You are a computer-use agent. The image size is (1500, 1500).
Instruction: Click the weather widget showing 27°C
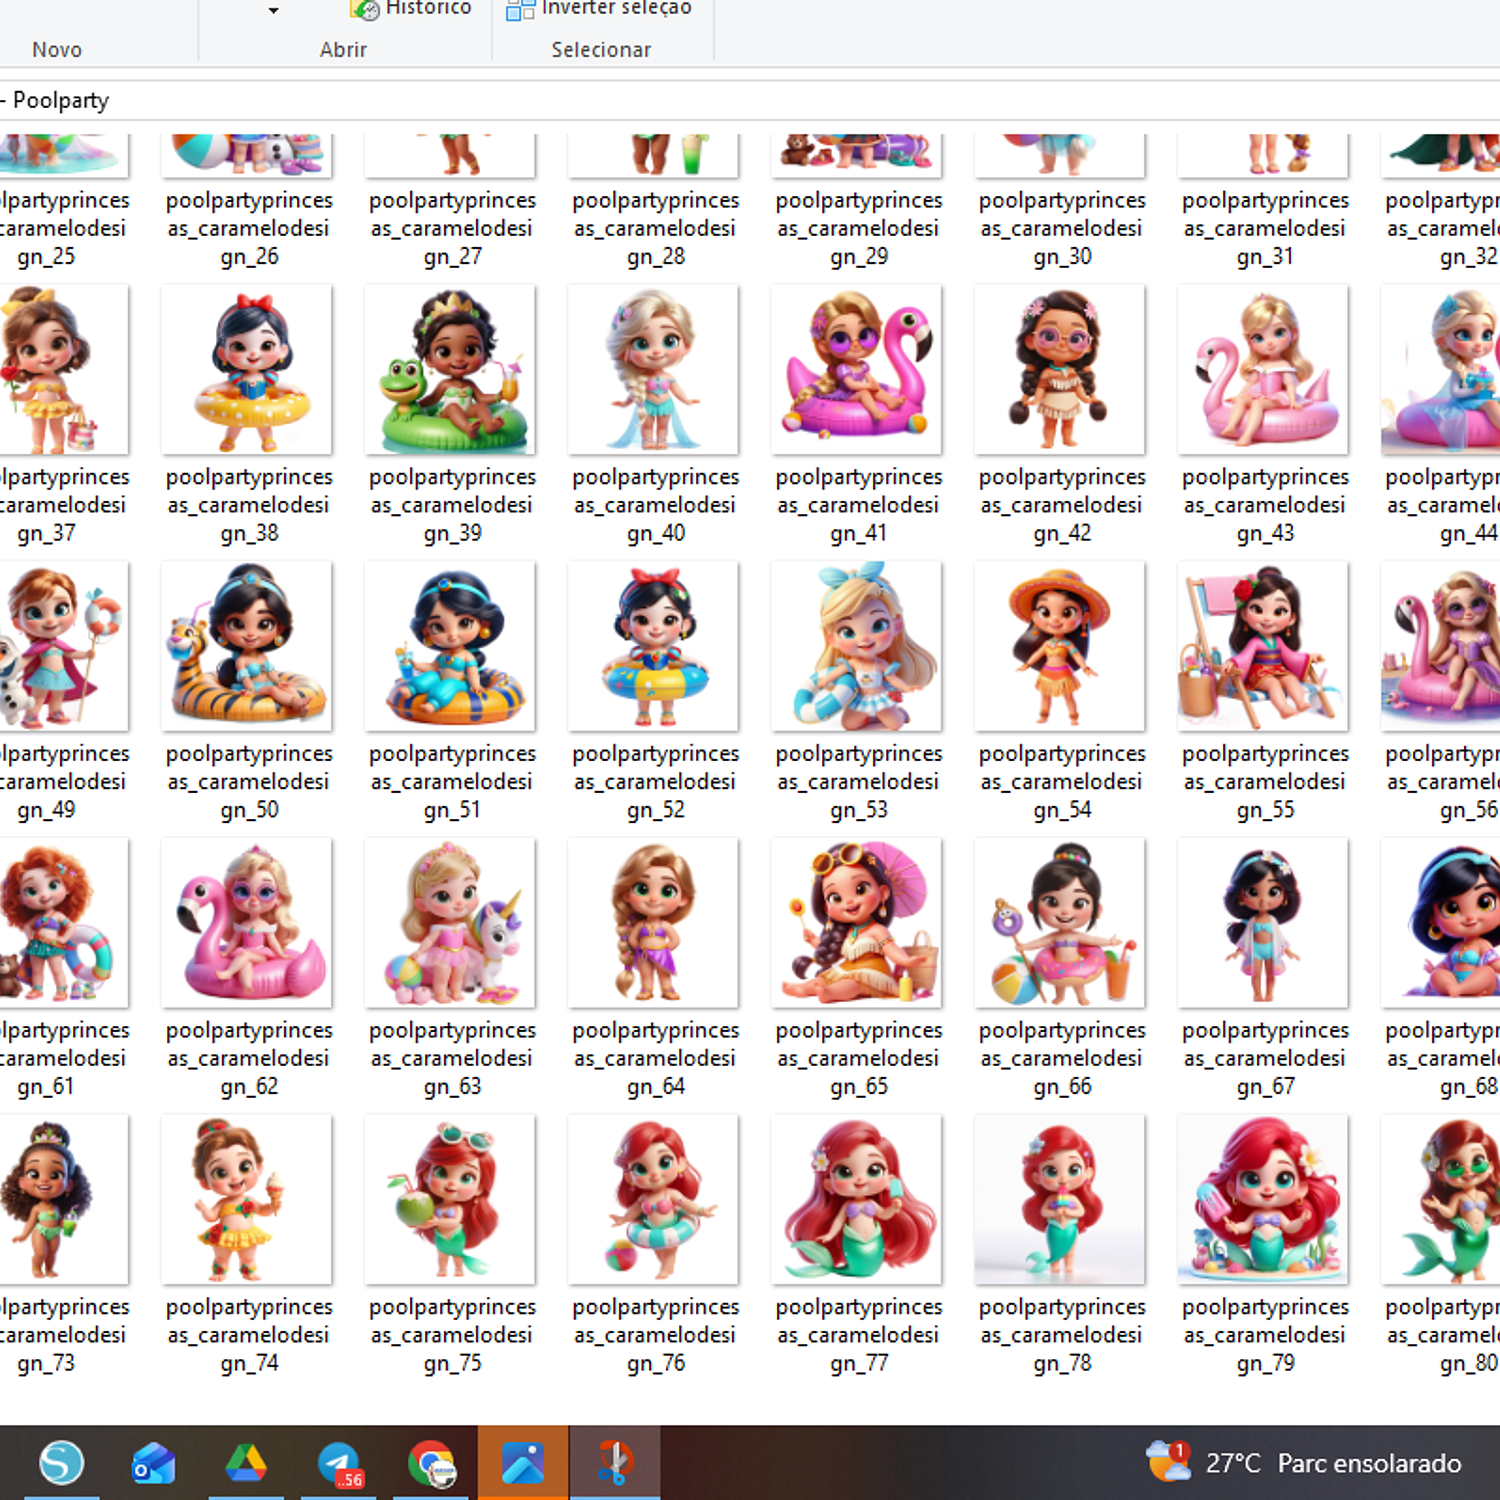1305,1463
